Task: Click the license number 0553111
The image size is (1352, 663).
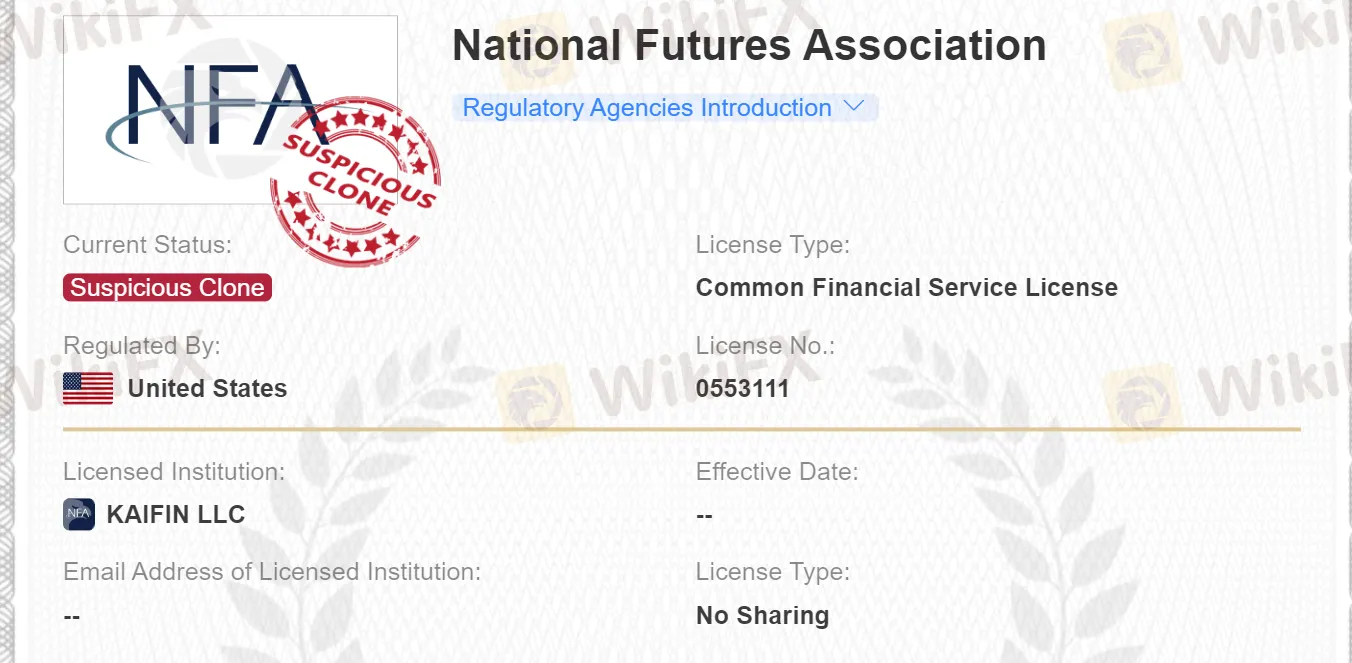Action: tap(745, 388)
